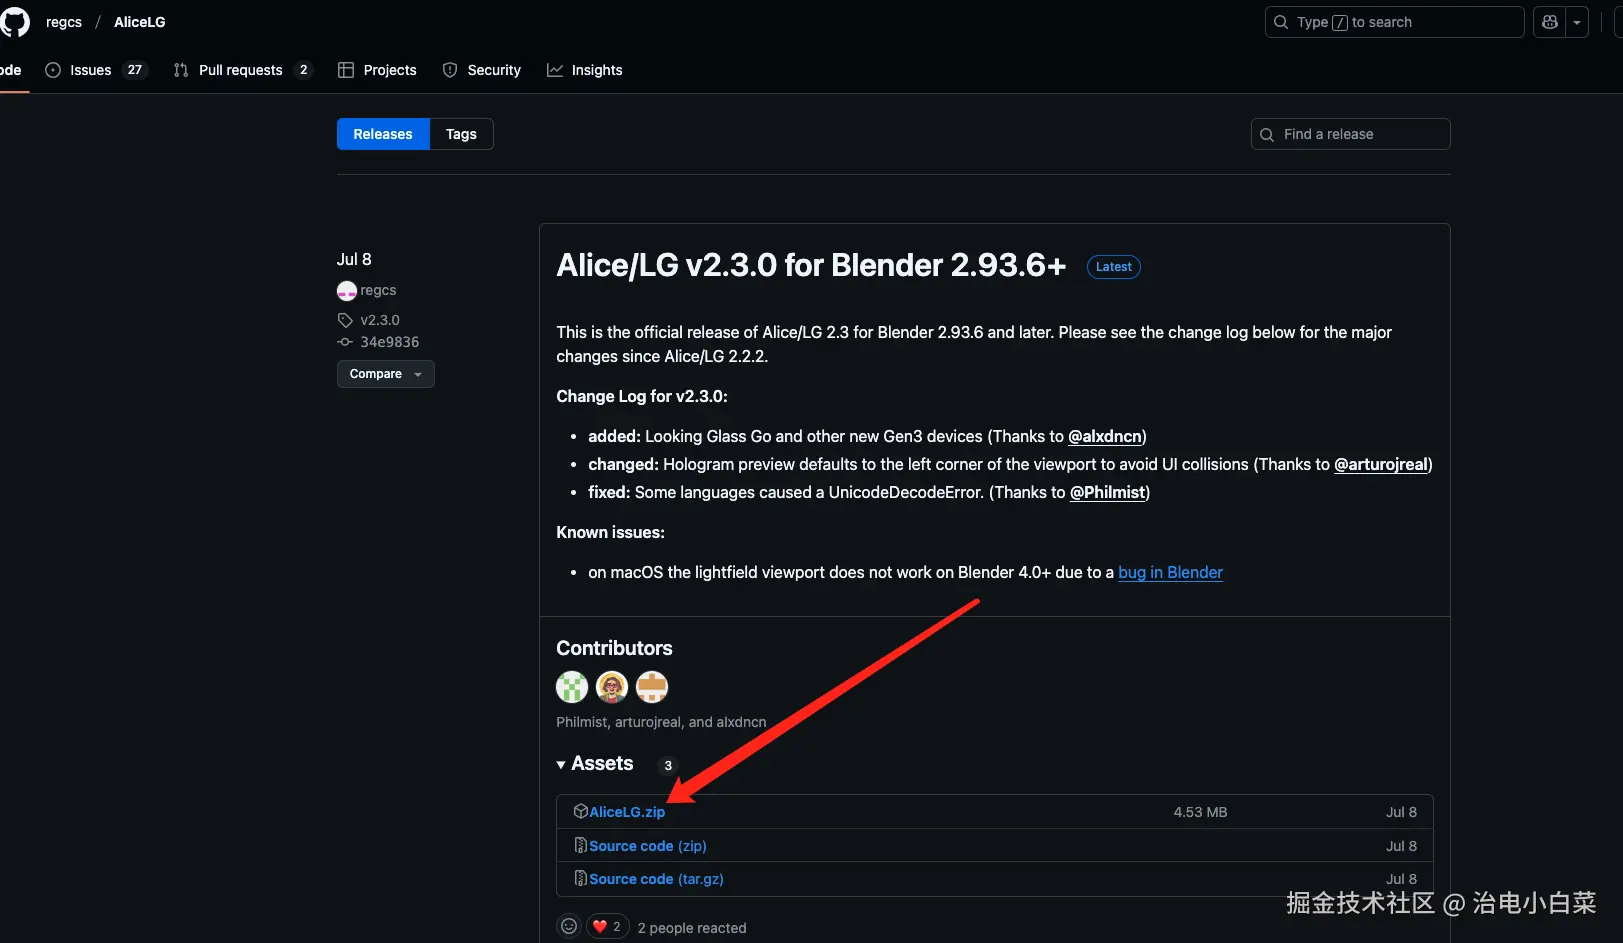
Task: Click the regcs author avatar
Action: tap(347, 291)
